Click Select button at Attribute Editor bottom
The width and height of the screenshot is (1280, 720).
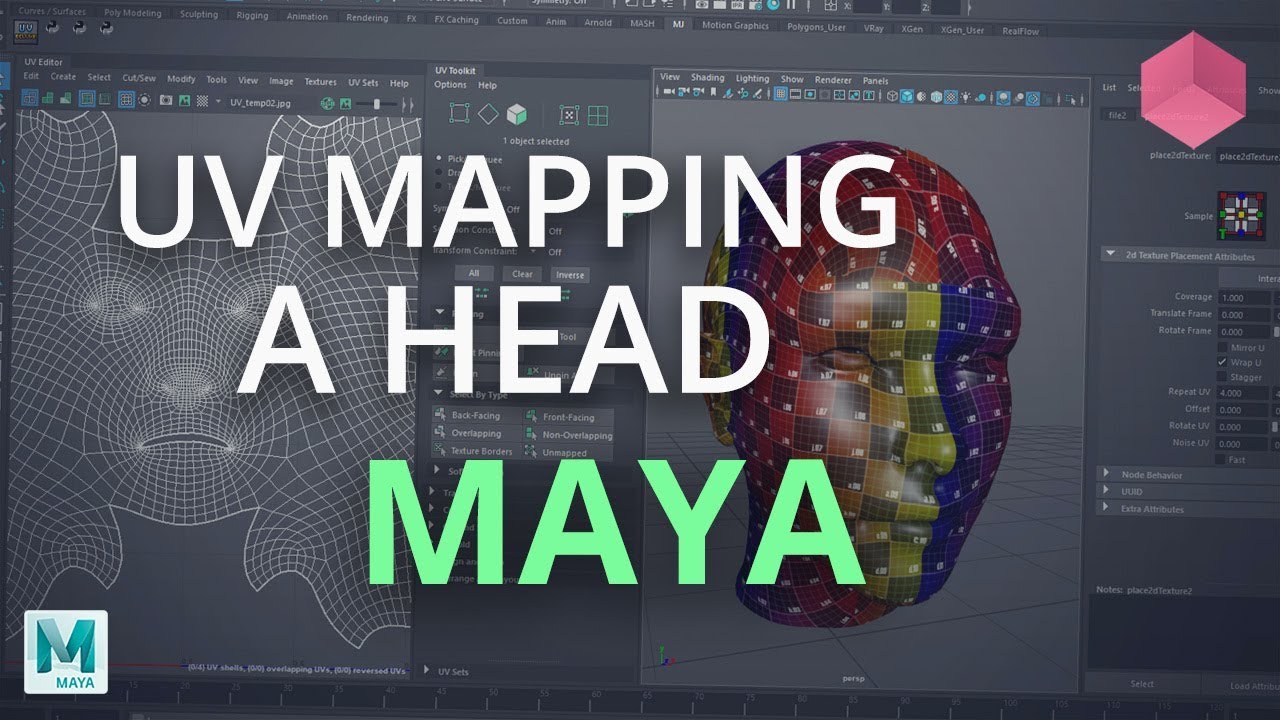1142,684
